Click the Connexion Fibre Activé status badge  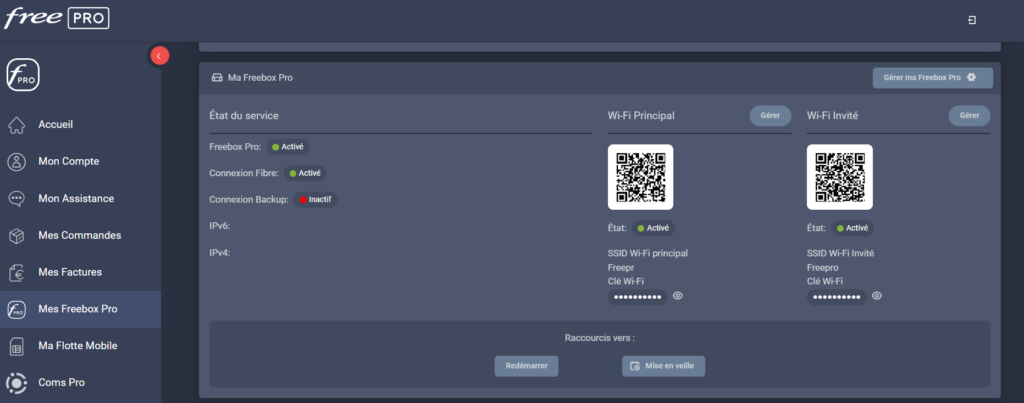click(x=305, y=173)
